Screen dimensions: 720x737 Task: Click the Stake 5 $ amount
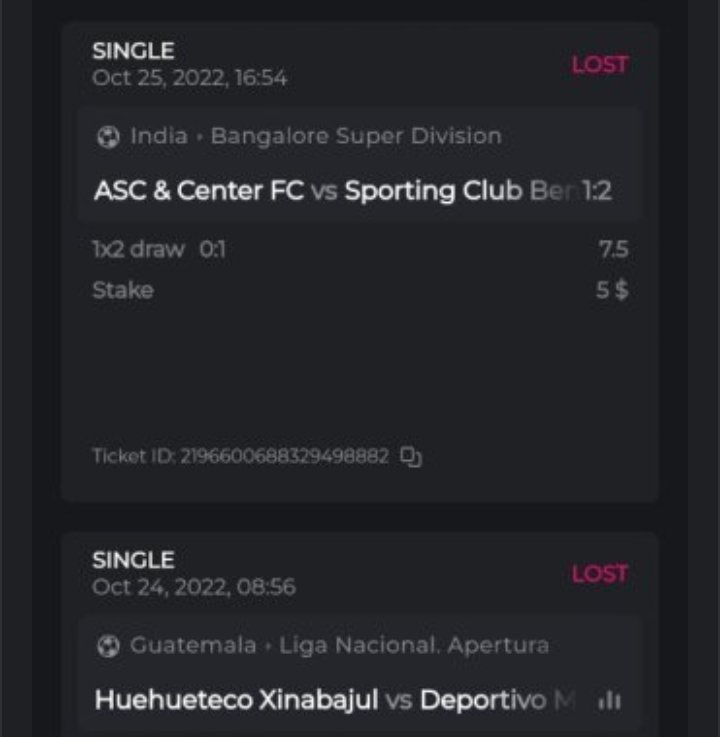click(x=611, y=291)
